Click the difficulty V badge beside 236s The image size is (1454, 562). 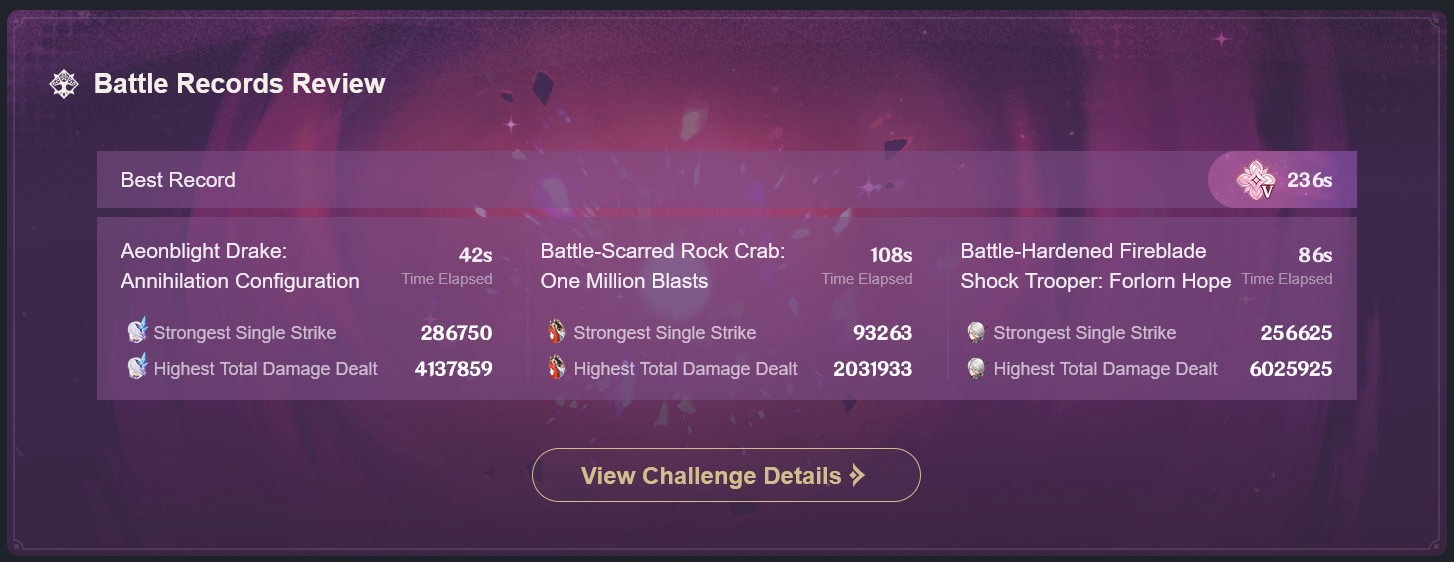(x=1255, y=180)
